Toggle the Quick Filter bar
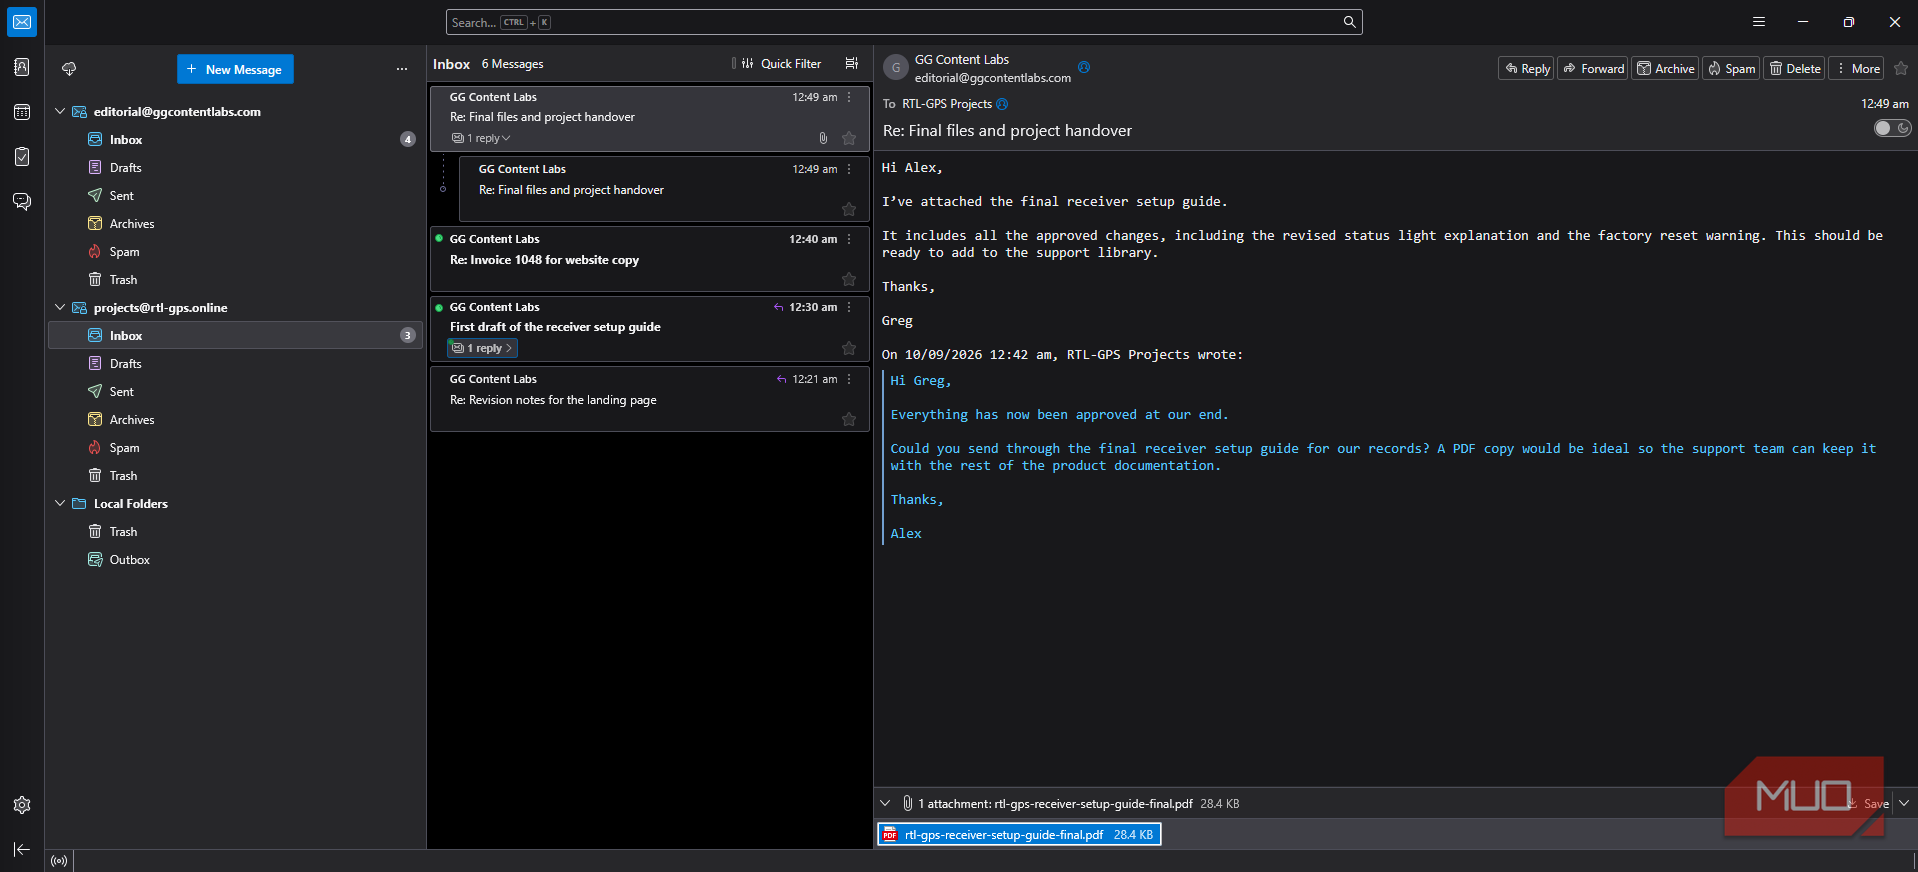This screenshot has height=872, width=1918. click(x=780, y=63)
